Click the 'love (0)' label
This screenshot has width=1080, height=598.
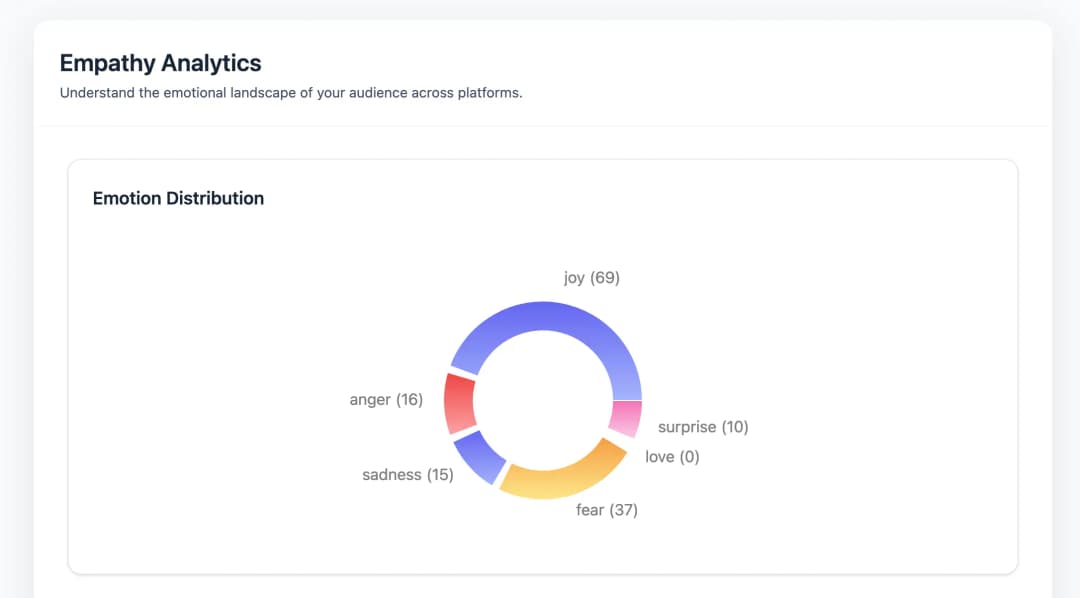click(x=673, y=456)
